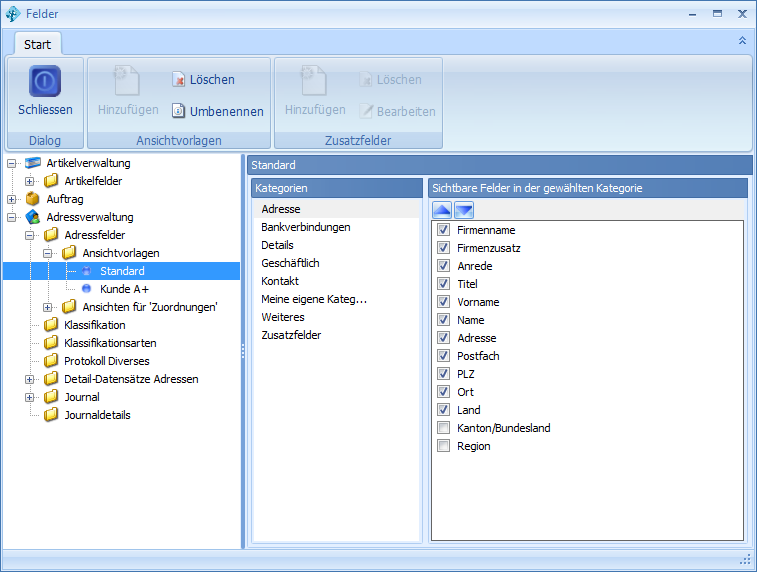Click the Kunde A+ bullet icon
Image resolution: width=757 pixels, height=572 pixels.
86,289
